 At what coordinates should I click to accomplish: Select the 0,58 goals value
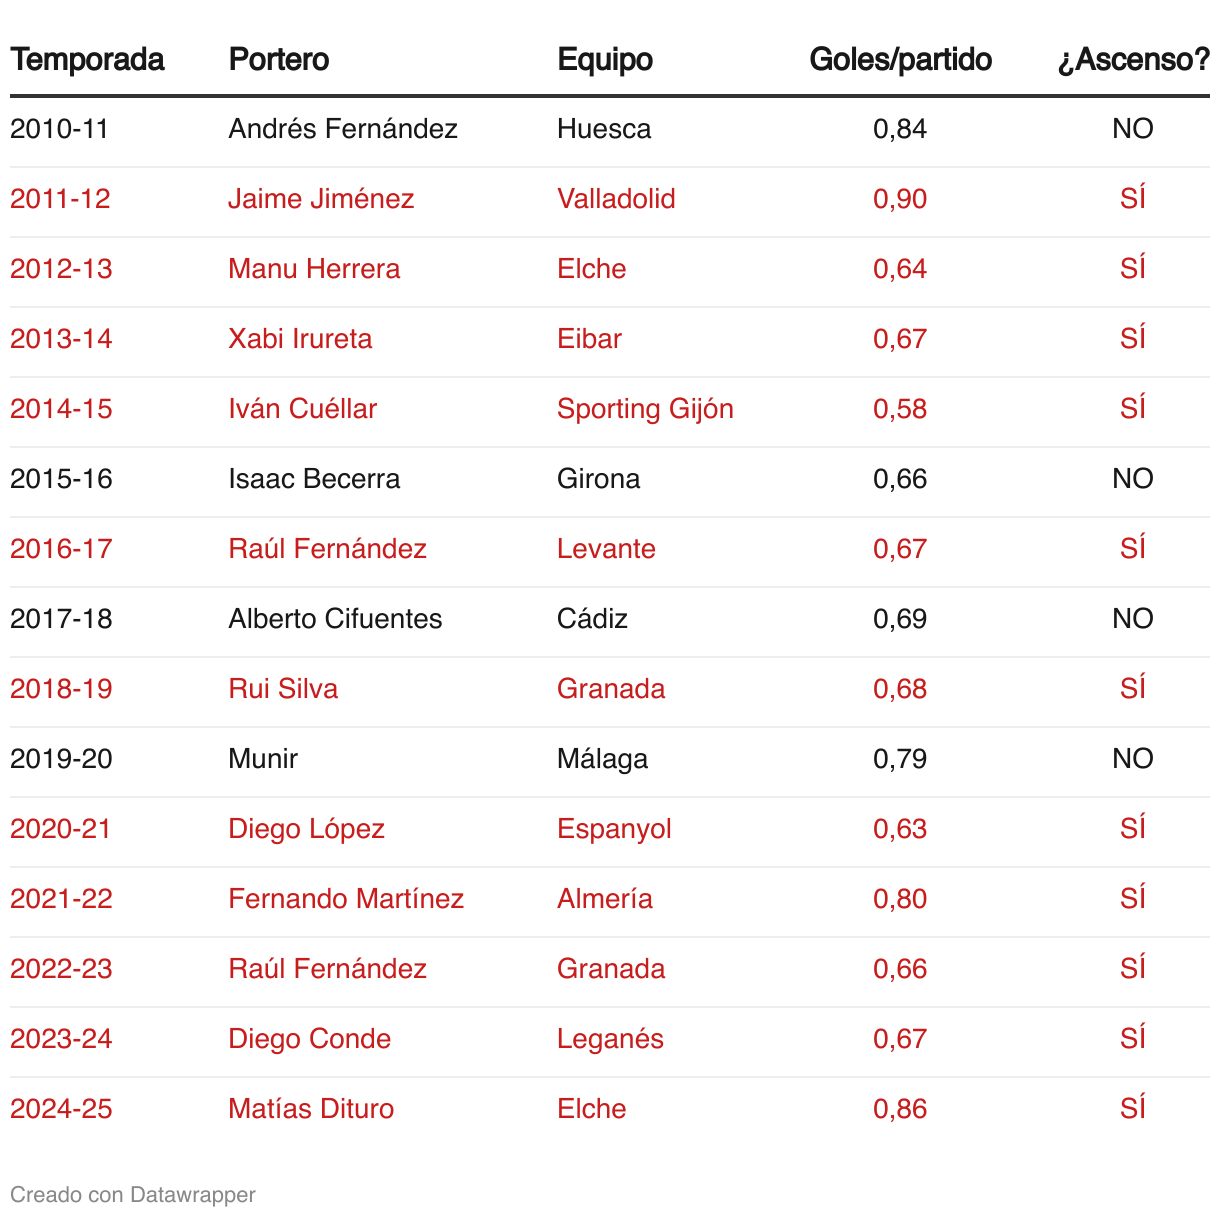pyautogui.click(x=900, y=409)
